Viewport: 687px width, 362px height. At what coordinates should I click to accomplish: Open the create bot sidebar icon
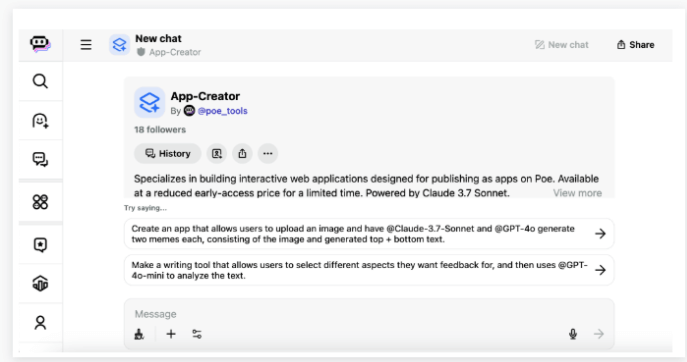point(40,121)
